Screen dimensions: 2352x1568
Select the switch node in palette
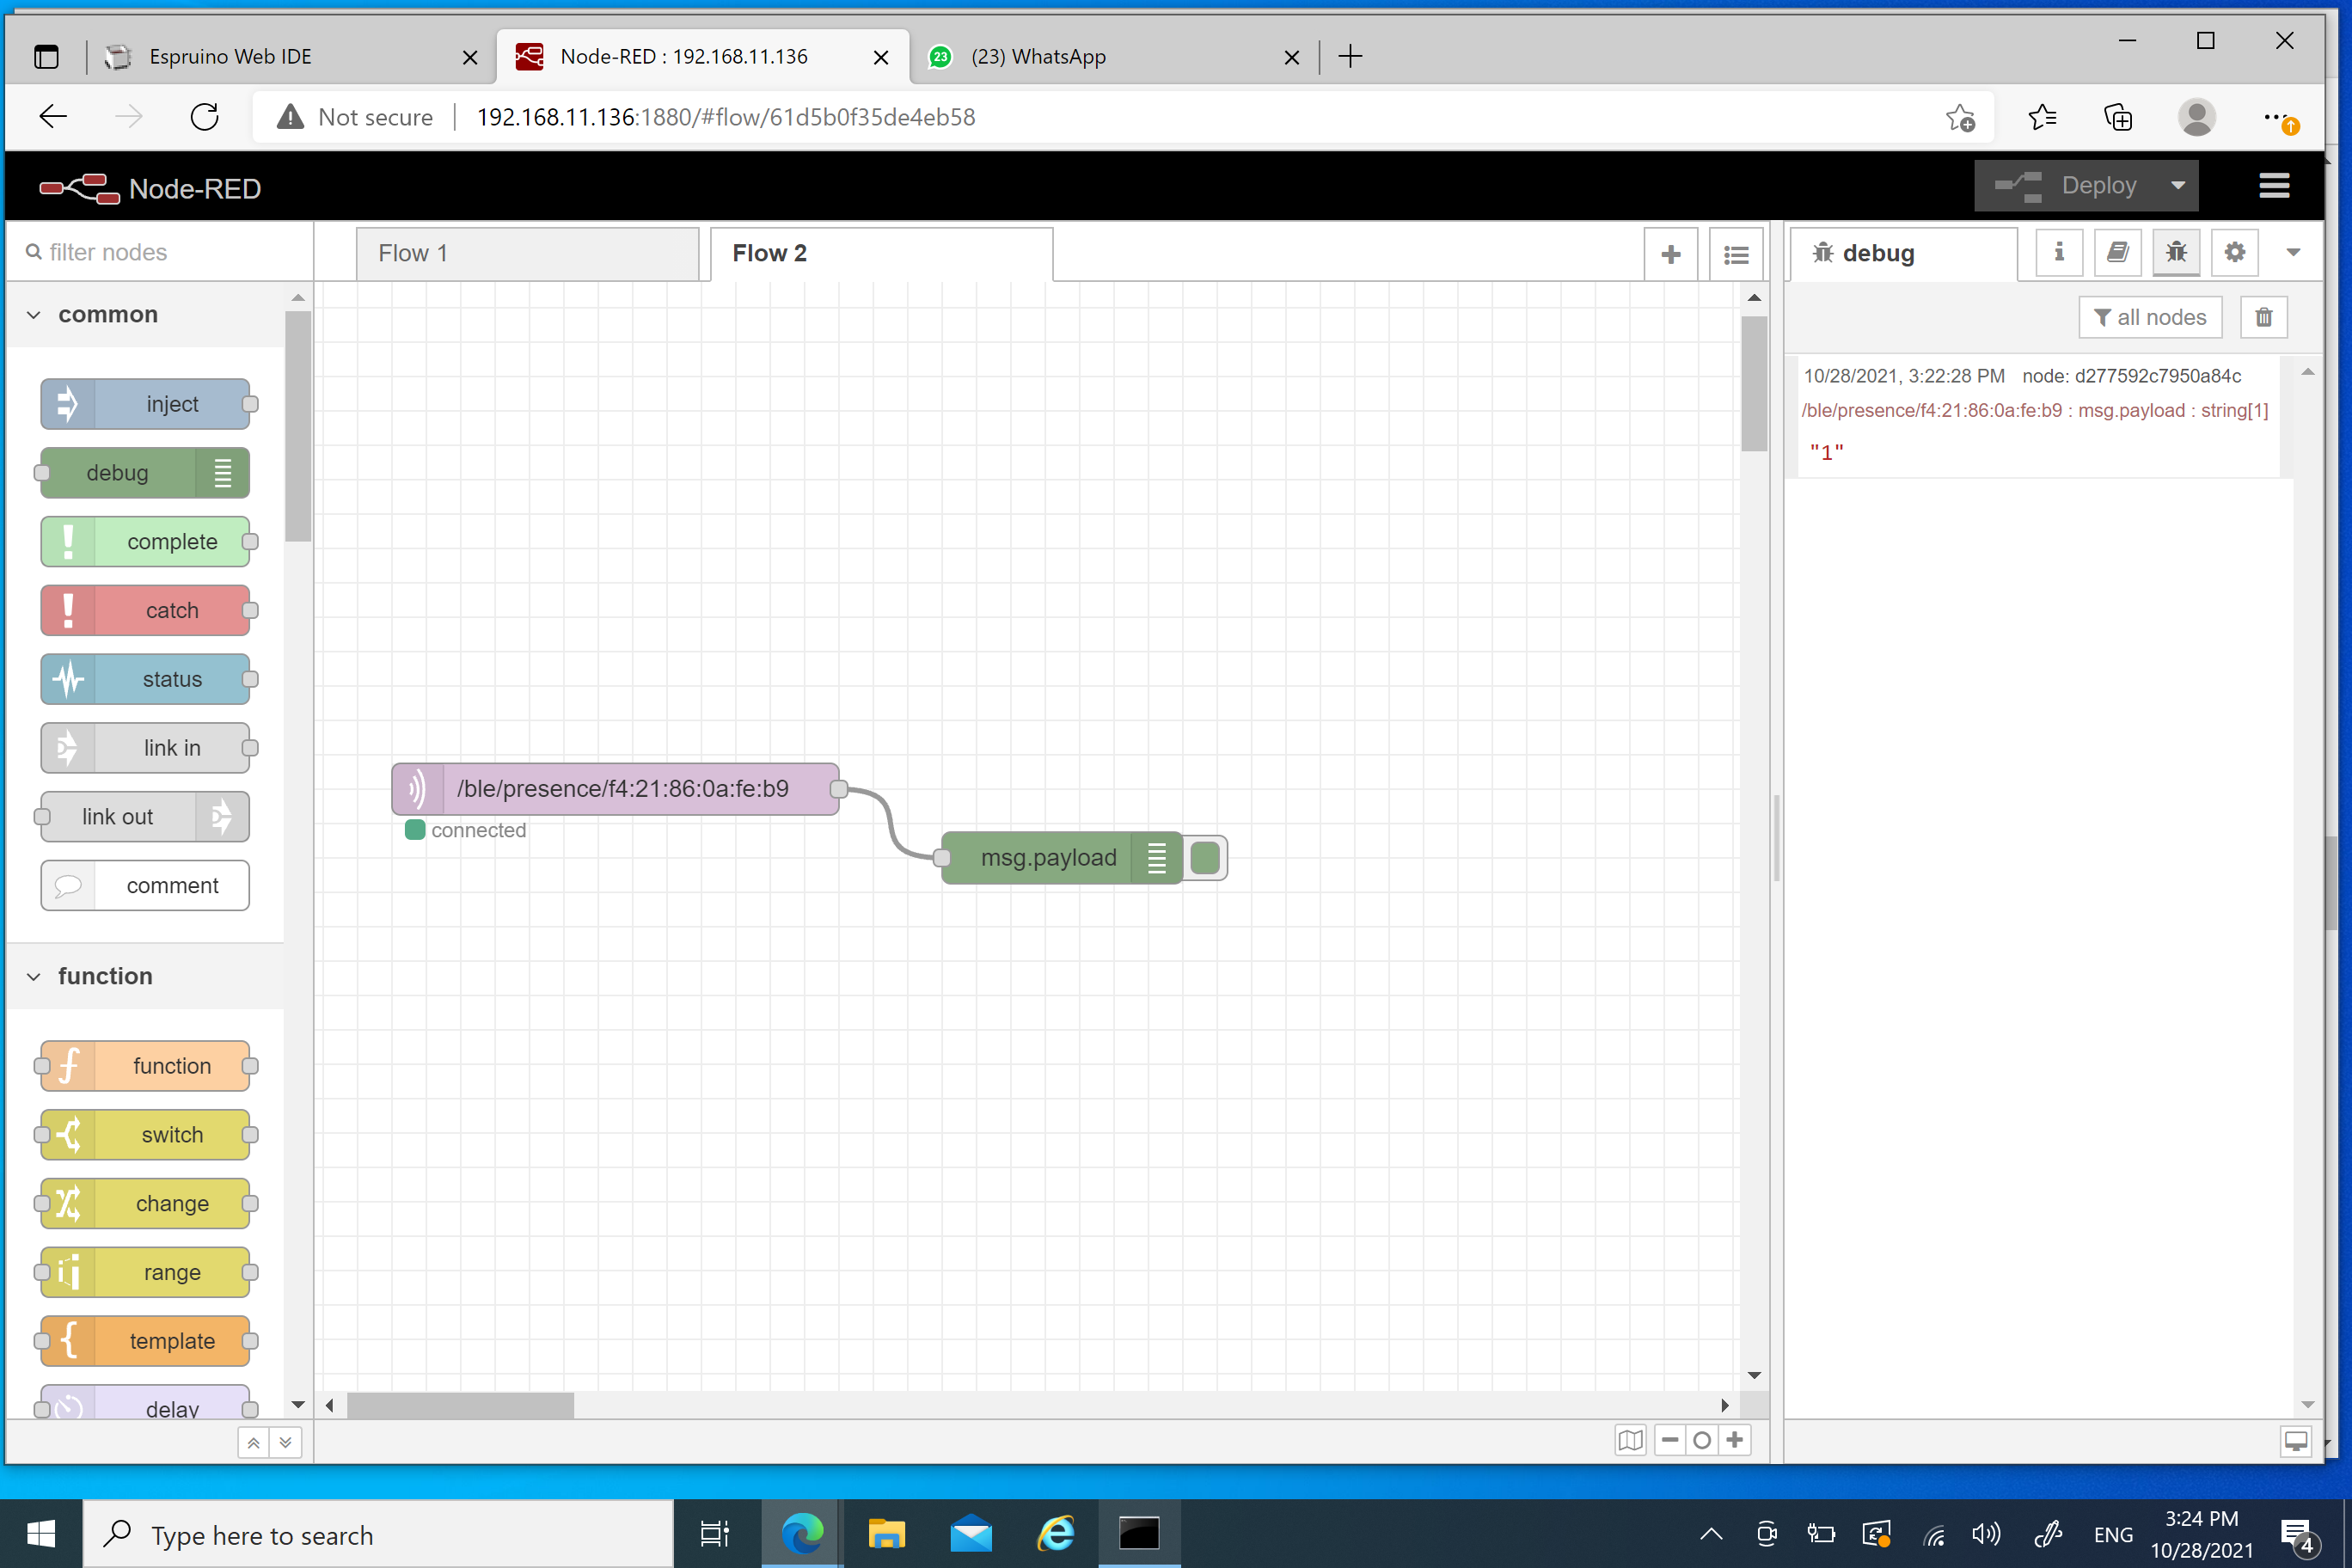[x=146, y=1135]
